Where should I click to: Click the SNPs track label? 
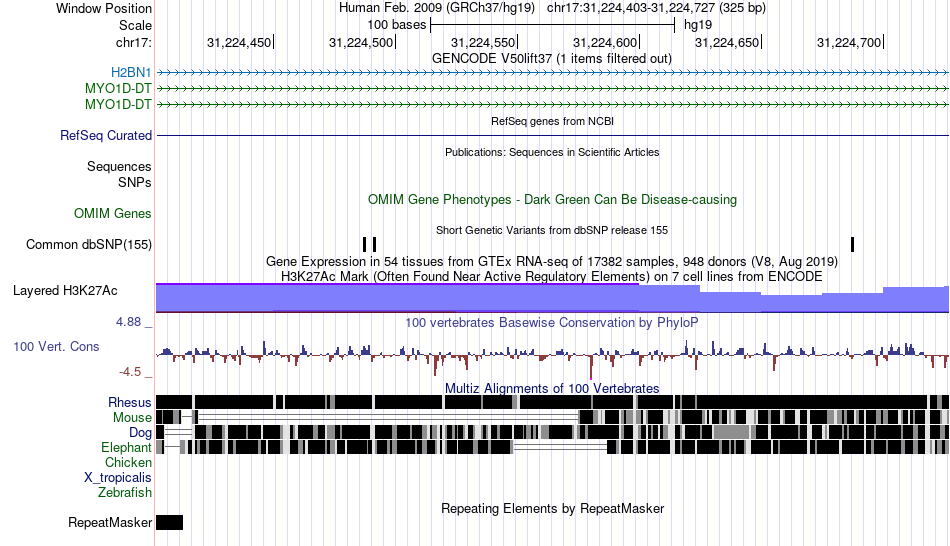(135, 182)
